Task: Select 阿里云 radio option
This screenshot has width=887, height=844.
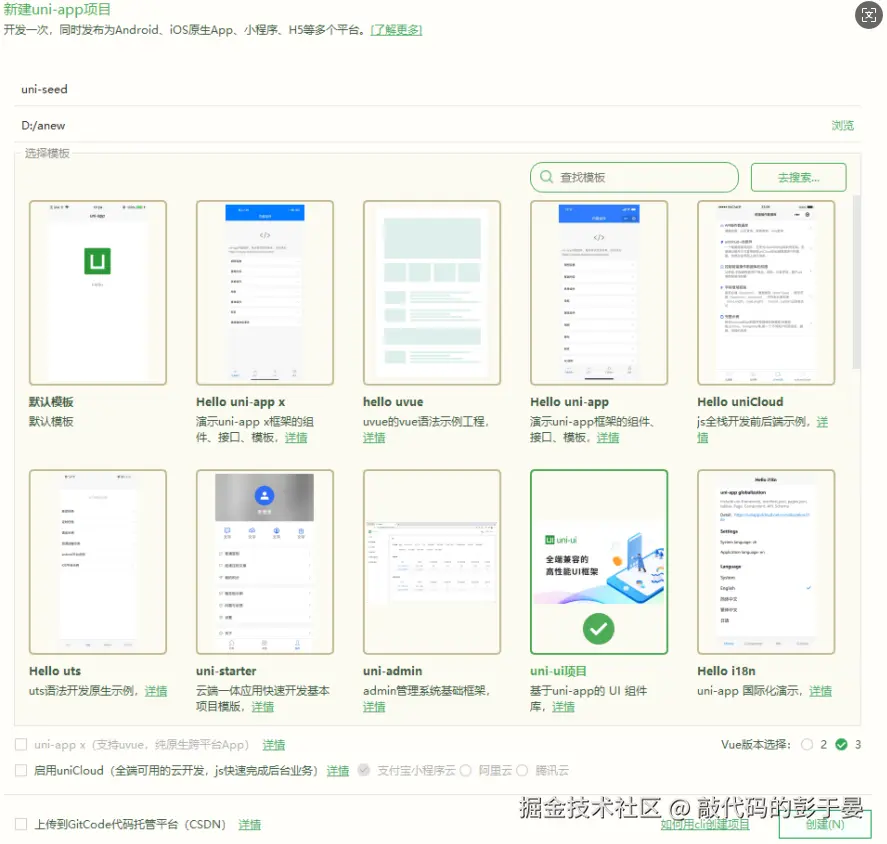Action: point(466,770)
